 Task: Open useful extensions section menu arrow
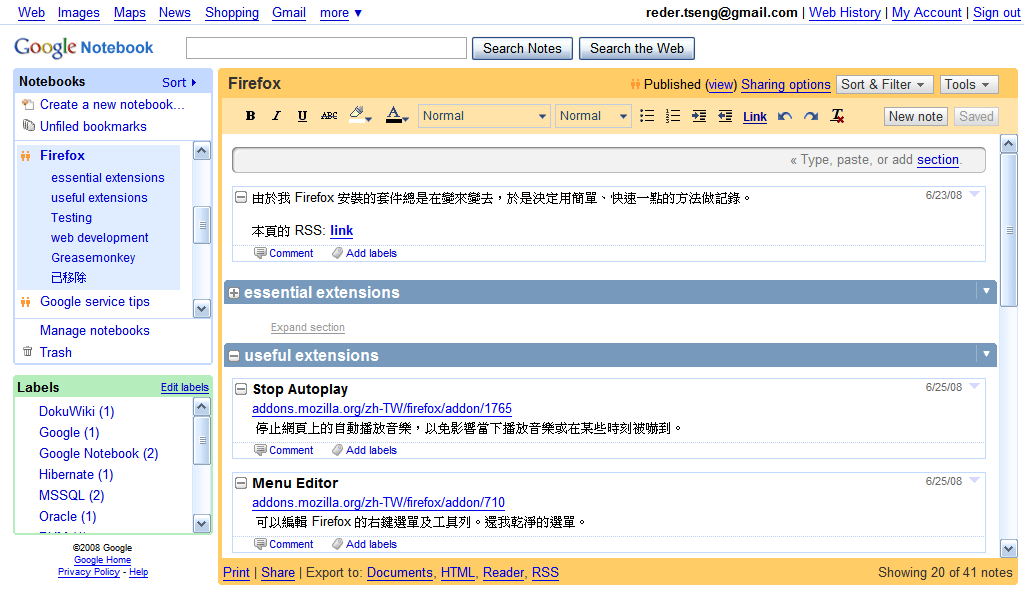pos(986,353)
